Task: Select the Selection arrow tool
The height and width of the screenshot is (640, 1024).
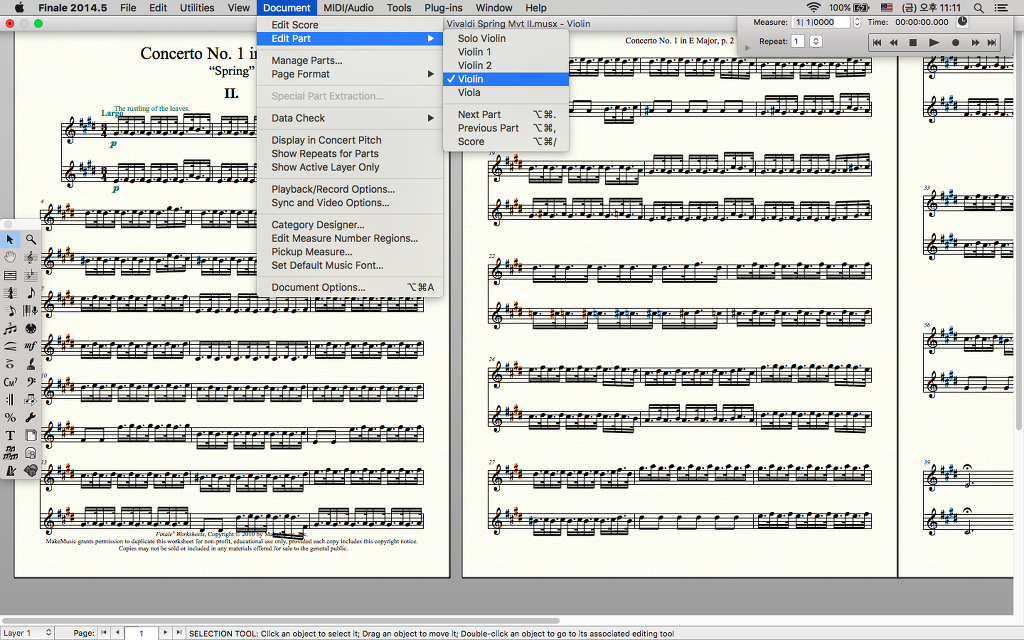Action: [10, 239]
